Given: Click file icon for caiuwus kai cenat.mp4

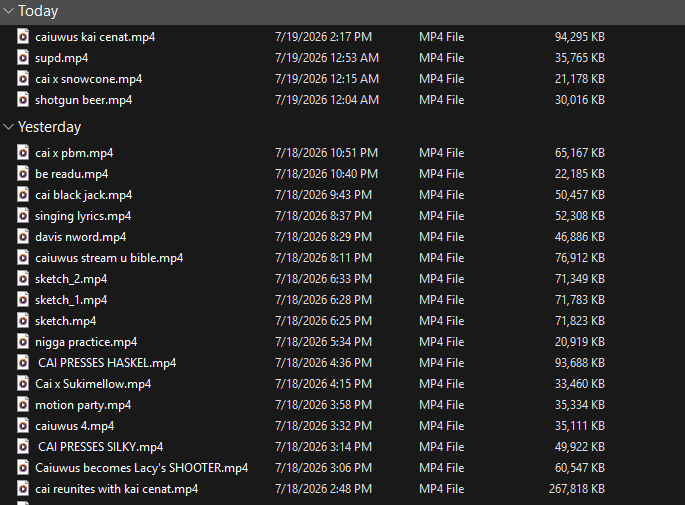Looking at the screenshot, I should [x=23, y=37].
